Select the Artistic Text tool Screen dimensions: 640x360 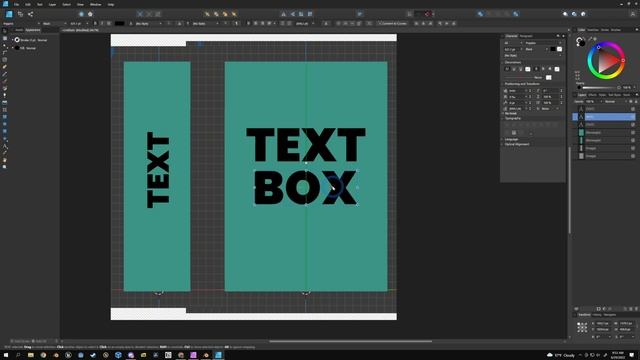click(x=4, y=146)
